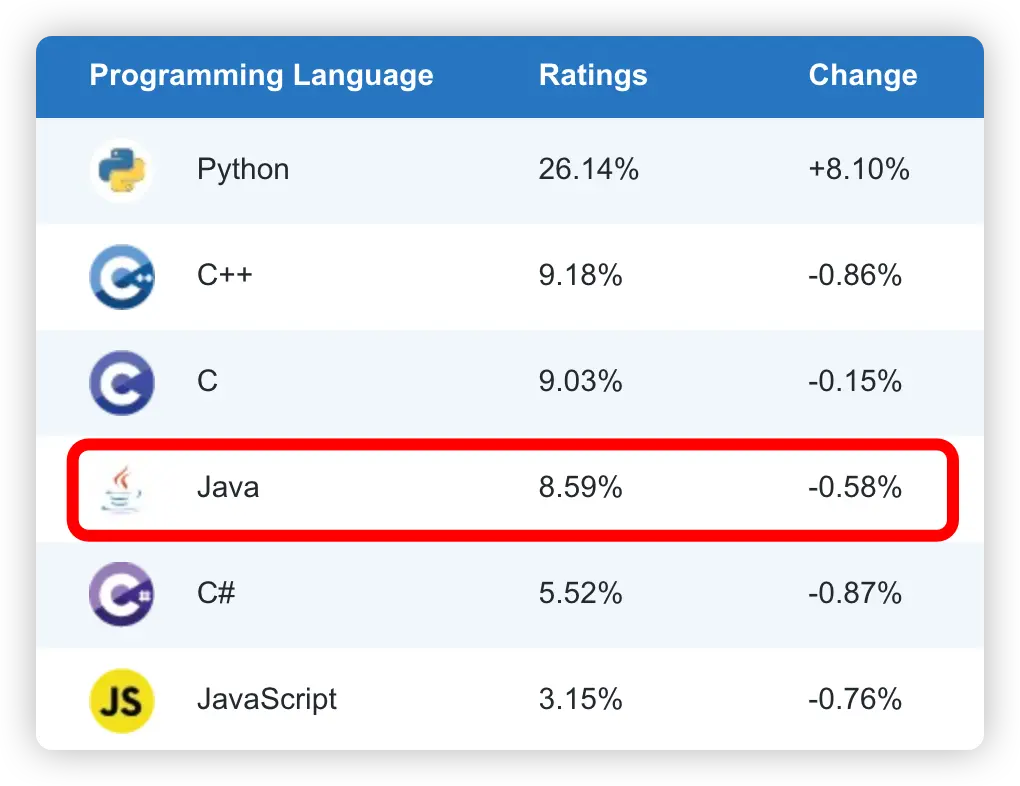Click the Python logo icon
The width and height of the screenshot is (1020, 786).
[x=121, y=170]
